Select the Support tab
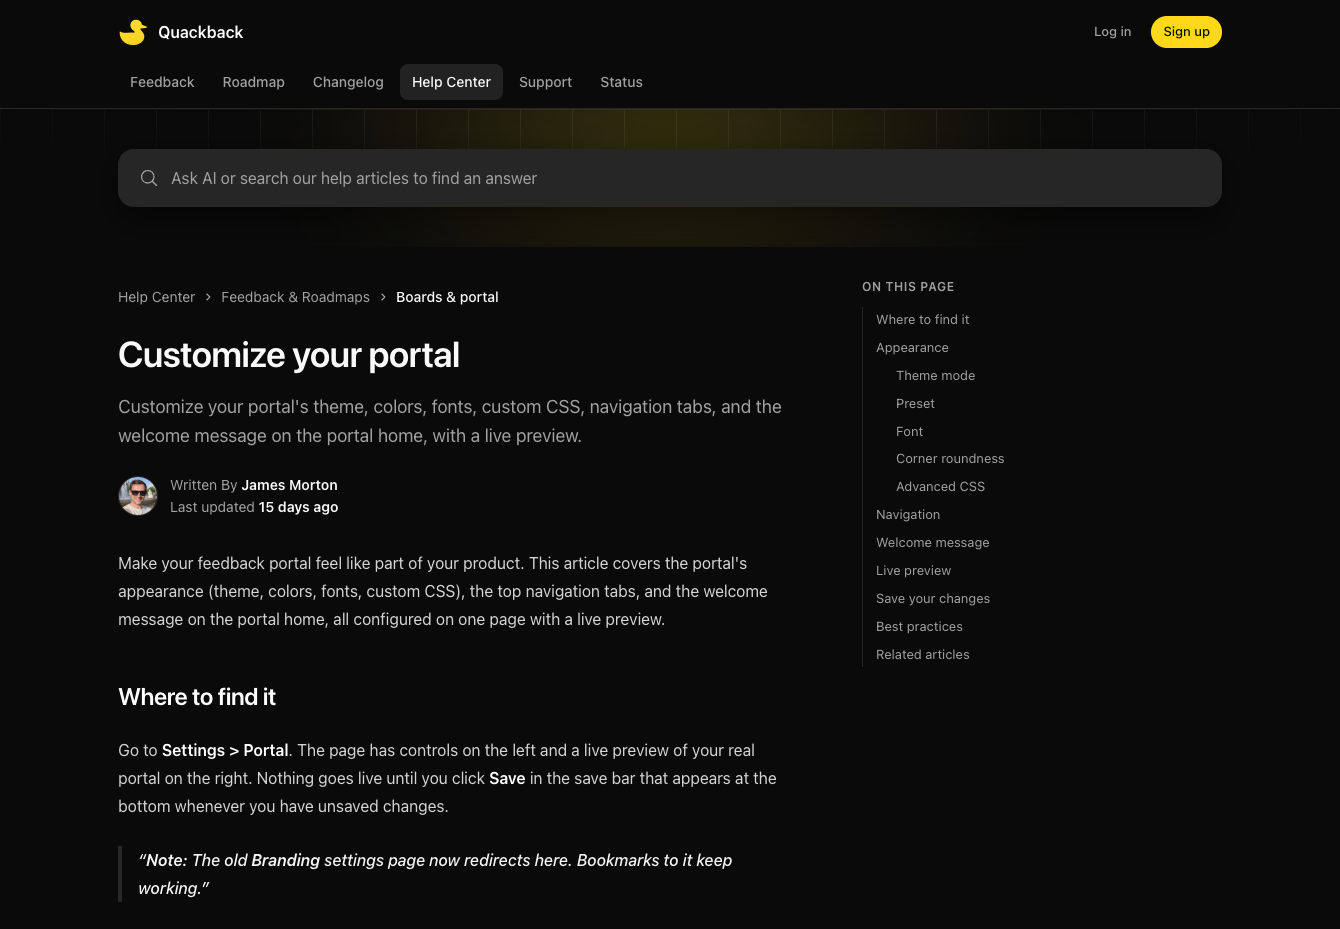Viewport: 1340px width, 929px height. (545, 82)
